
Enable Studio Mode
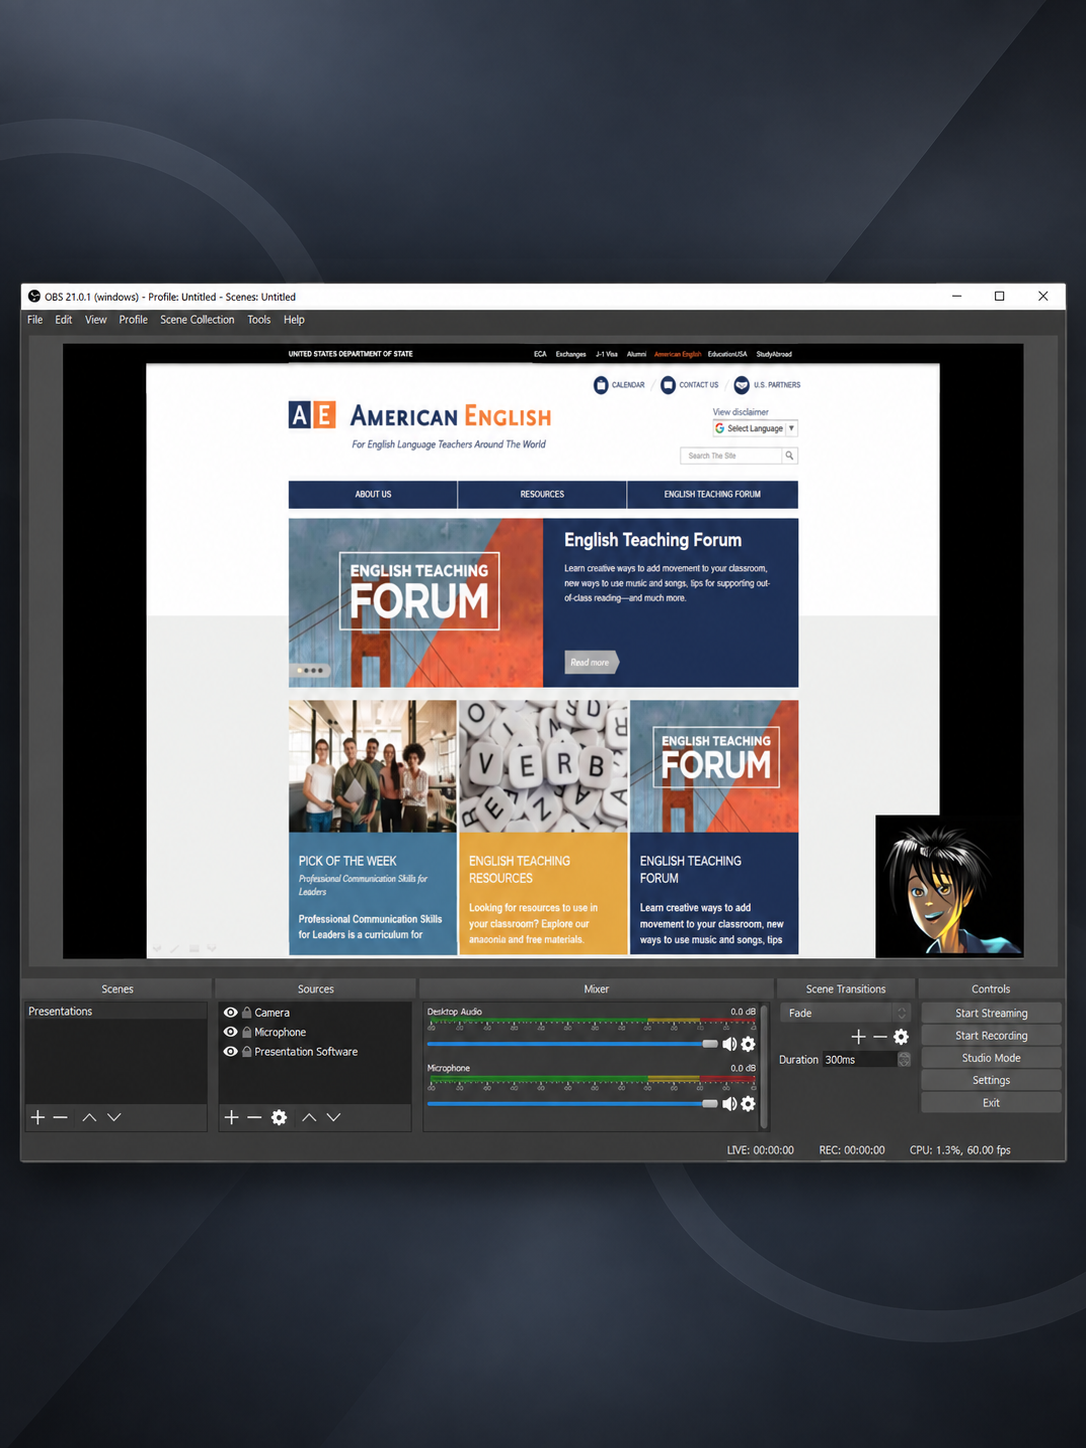[991, 1058]
